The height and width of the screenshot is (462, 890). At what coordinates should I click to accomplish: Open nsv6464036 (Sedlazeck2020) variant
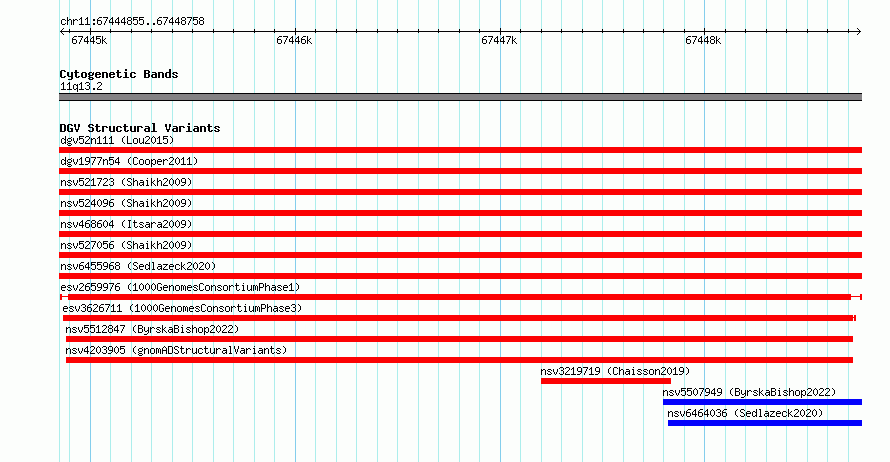[745, 413]
